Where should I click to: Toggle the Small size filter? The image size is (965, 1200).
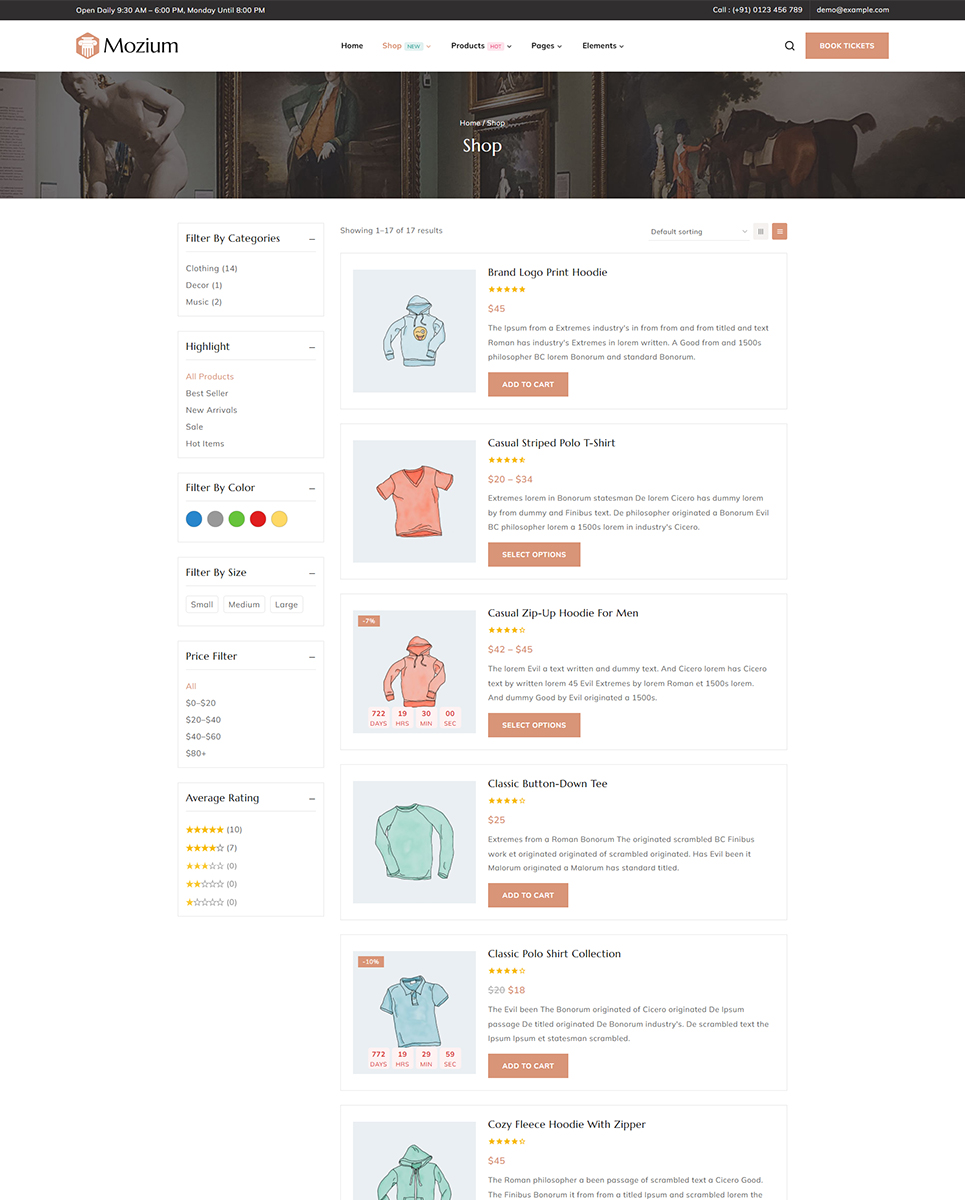(202, 605)
